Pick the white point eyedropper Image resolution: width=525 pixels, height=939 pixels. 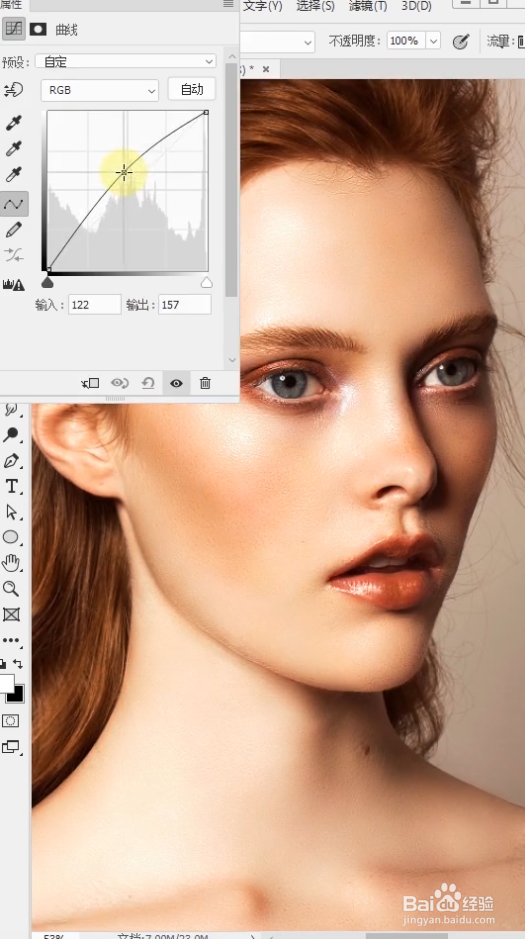pos(13,175)
